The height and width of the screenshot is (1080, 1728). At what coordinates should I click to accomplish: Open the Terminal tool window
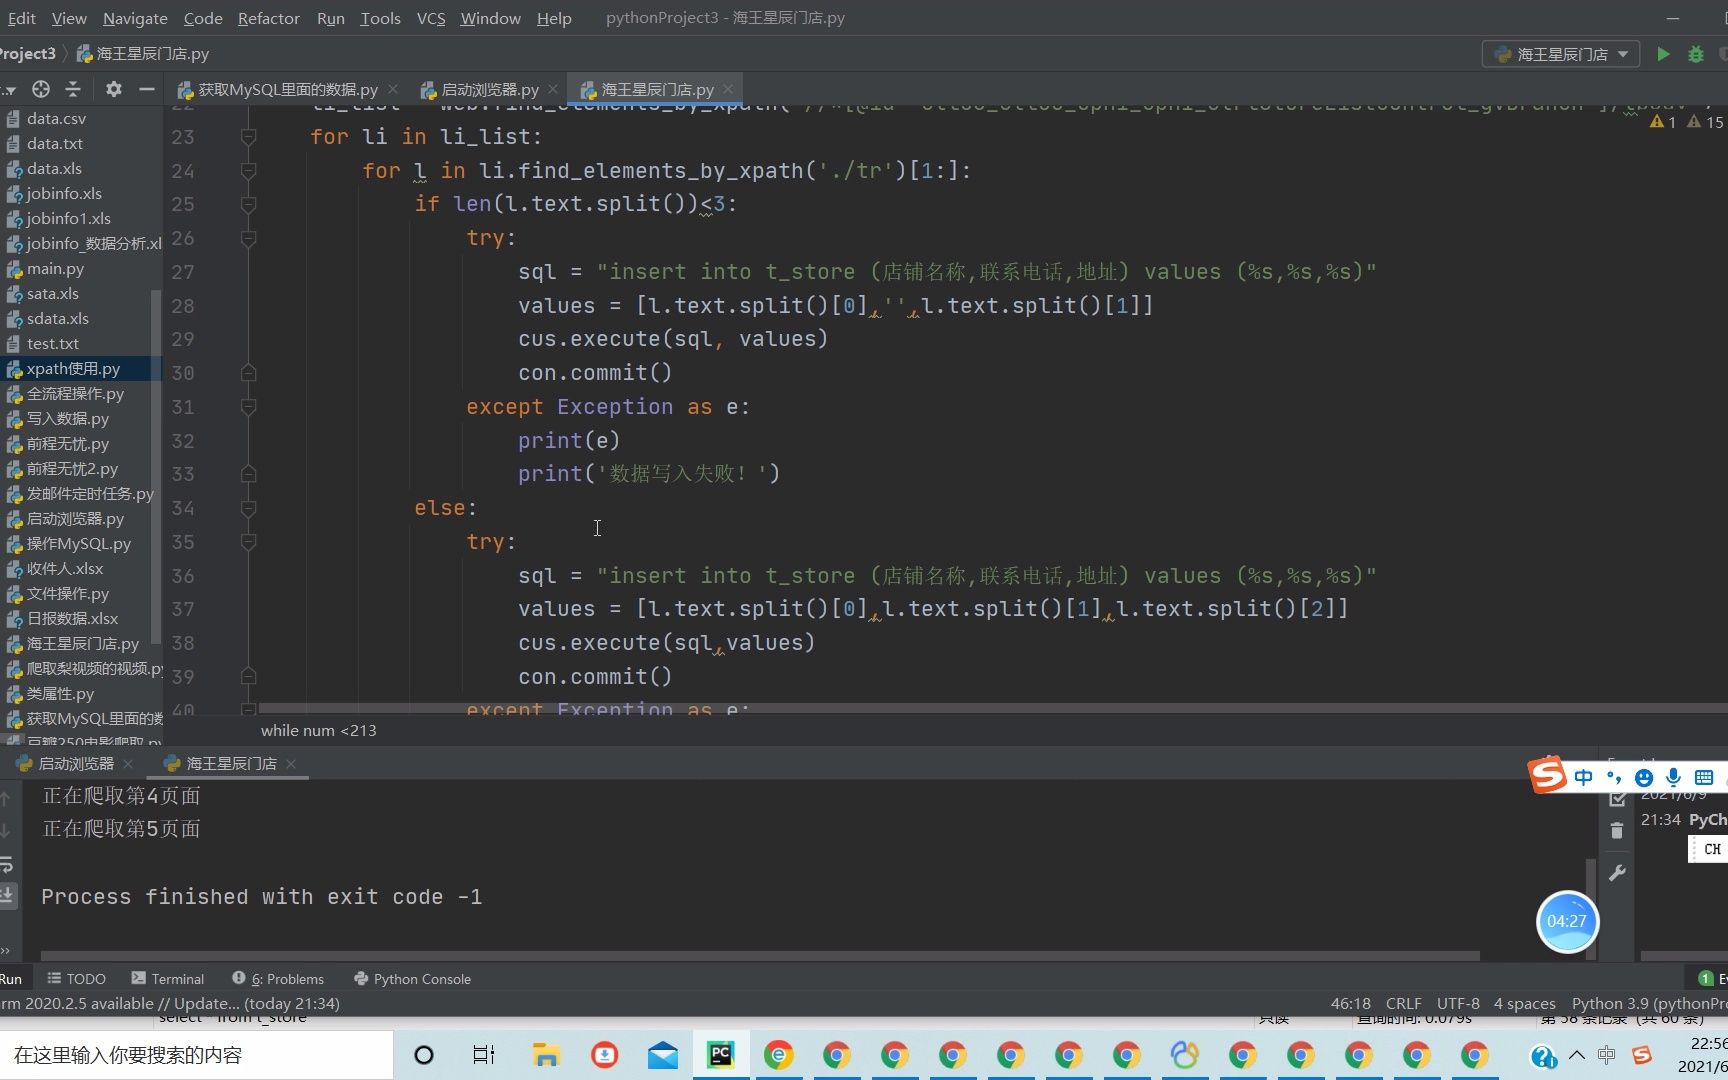pos(167,978)
